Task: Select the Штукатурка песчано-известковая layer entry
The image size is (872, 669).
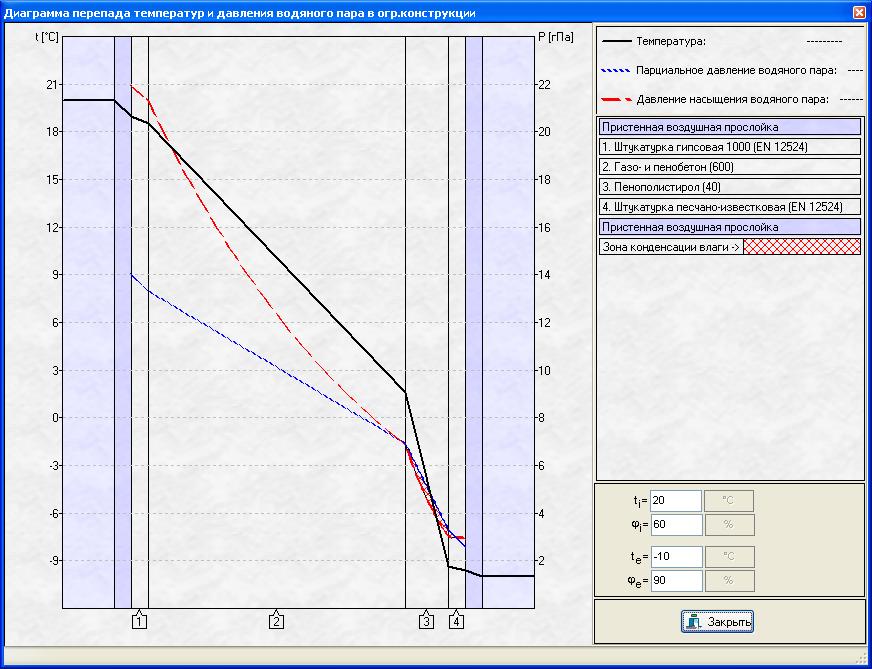Action: click(729, 207)
